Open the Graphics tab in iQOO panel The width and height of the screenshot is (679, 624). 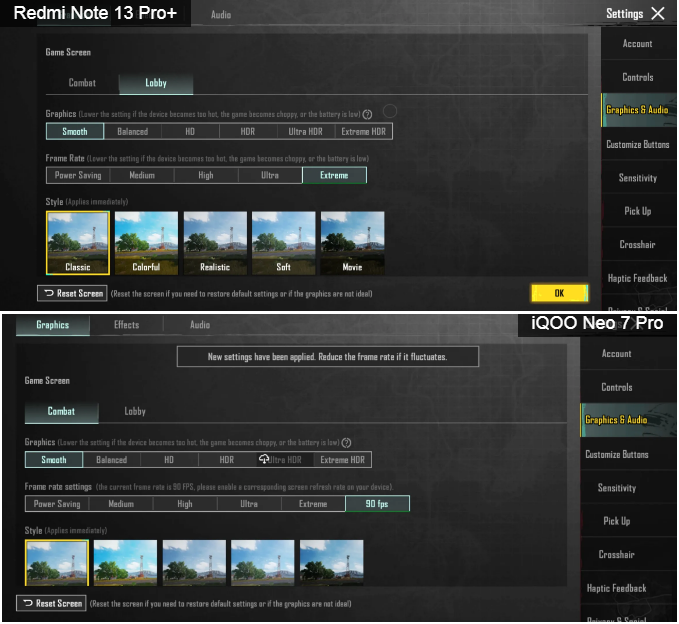[53, 325]
